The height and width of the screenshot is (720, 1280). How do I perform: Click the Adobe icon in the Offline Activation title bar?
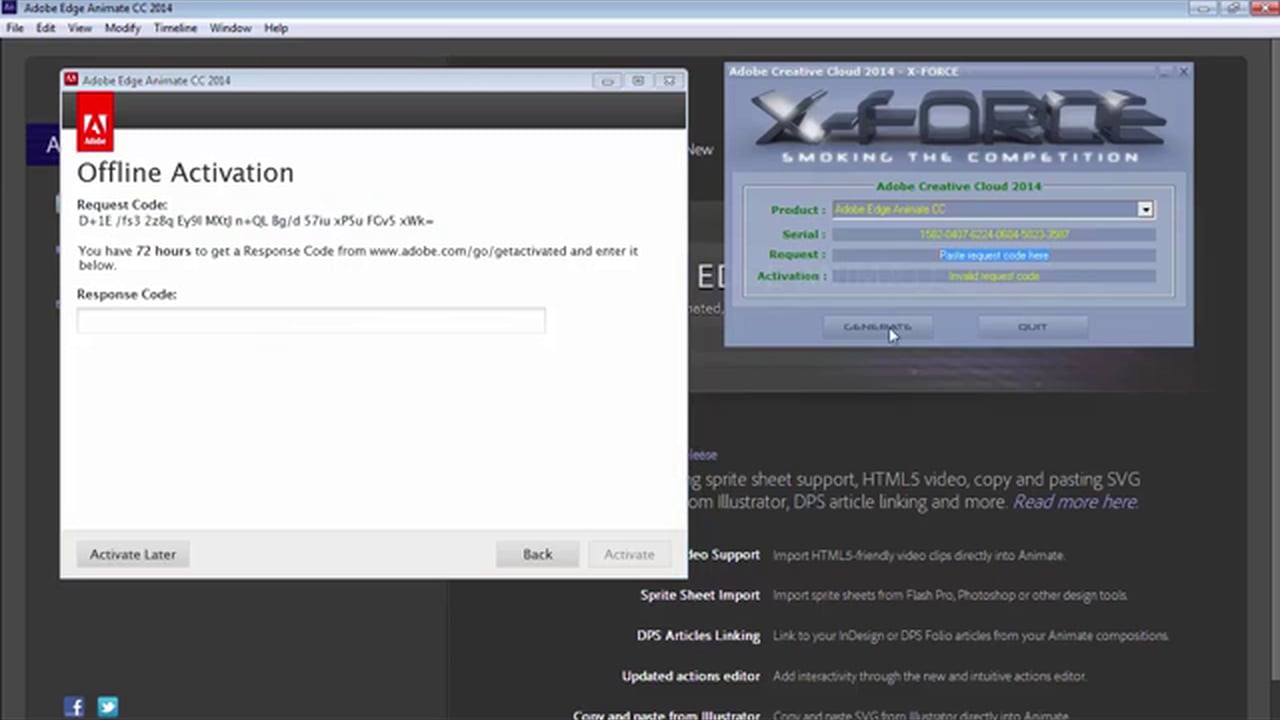(x=71, y=80)
